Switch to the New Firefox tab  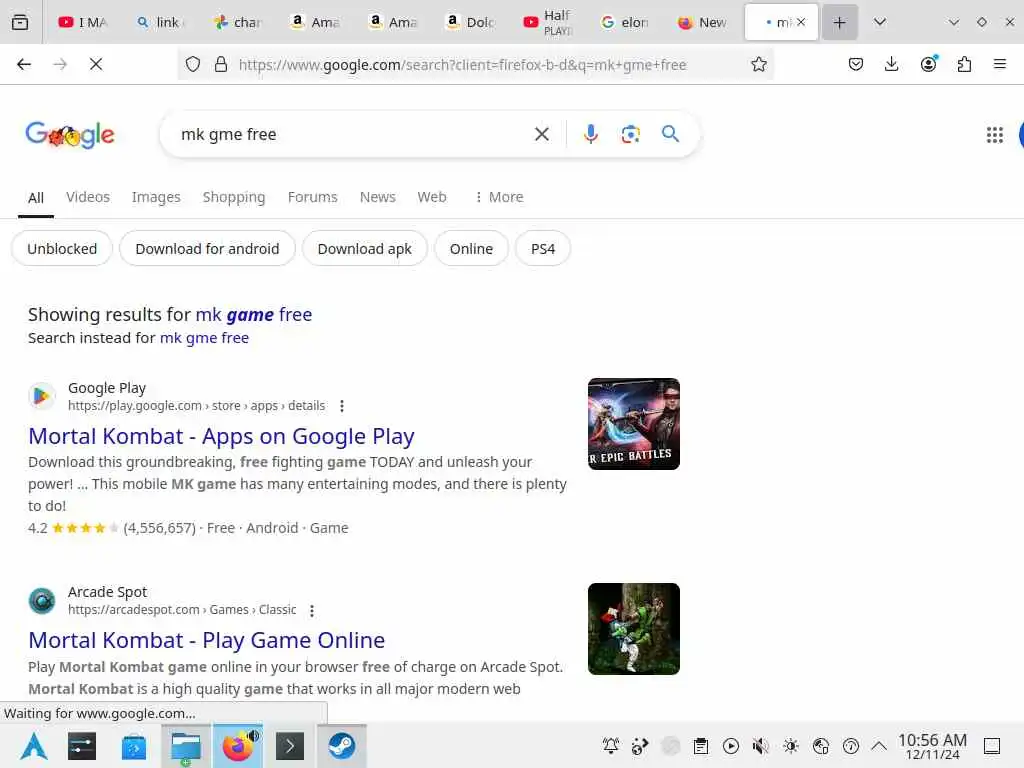point(703,22)
